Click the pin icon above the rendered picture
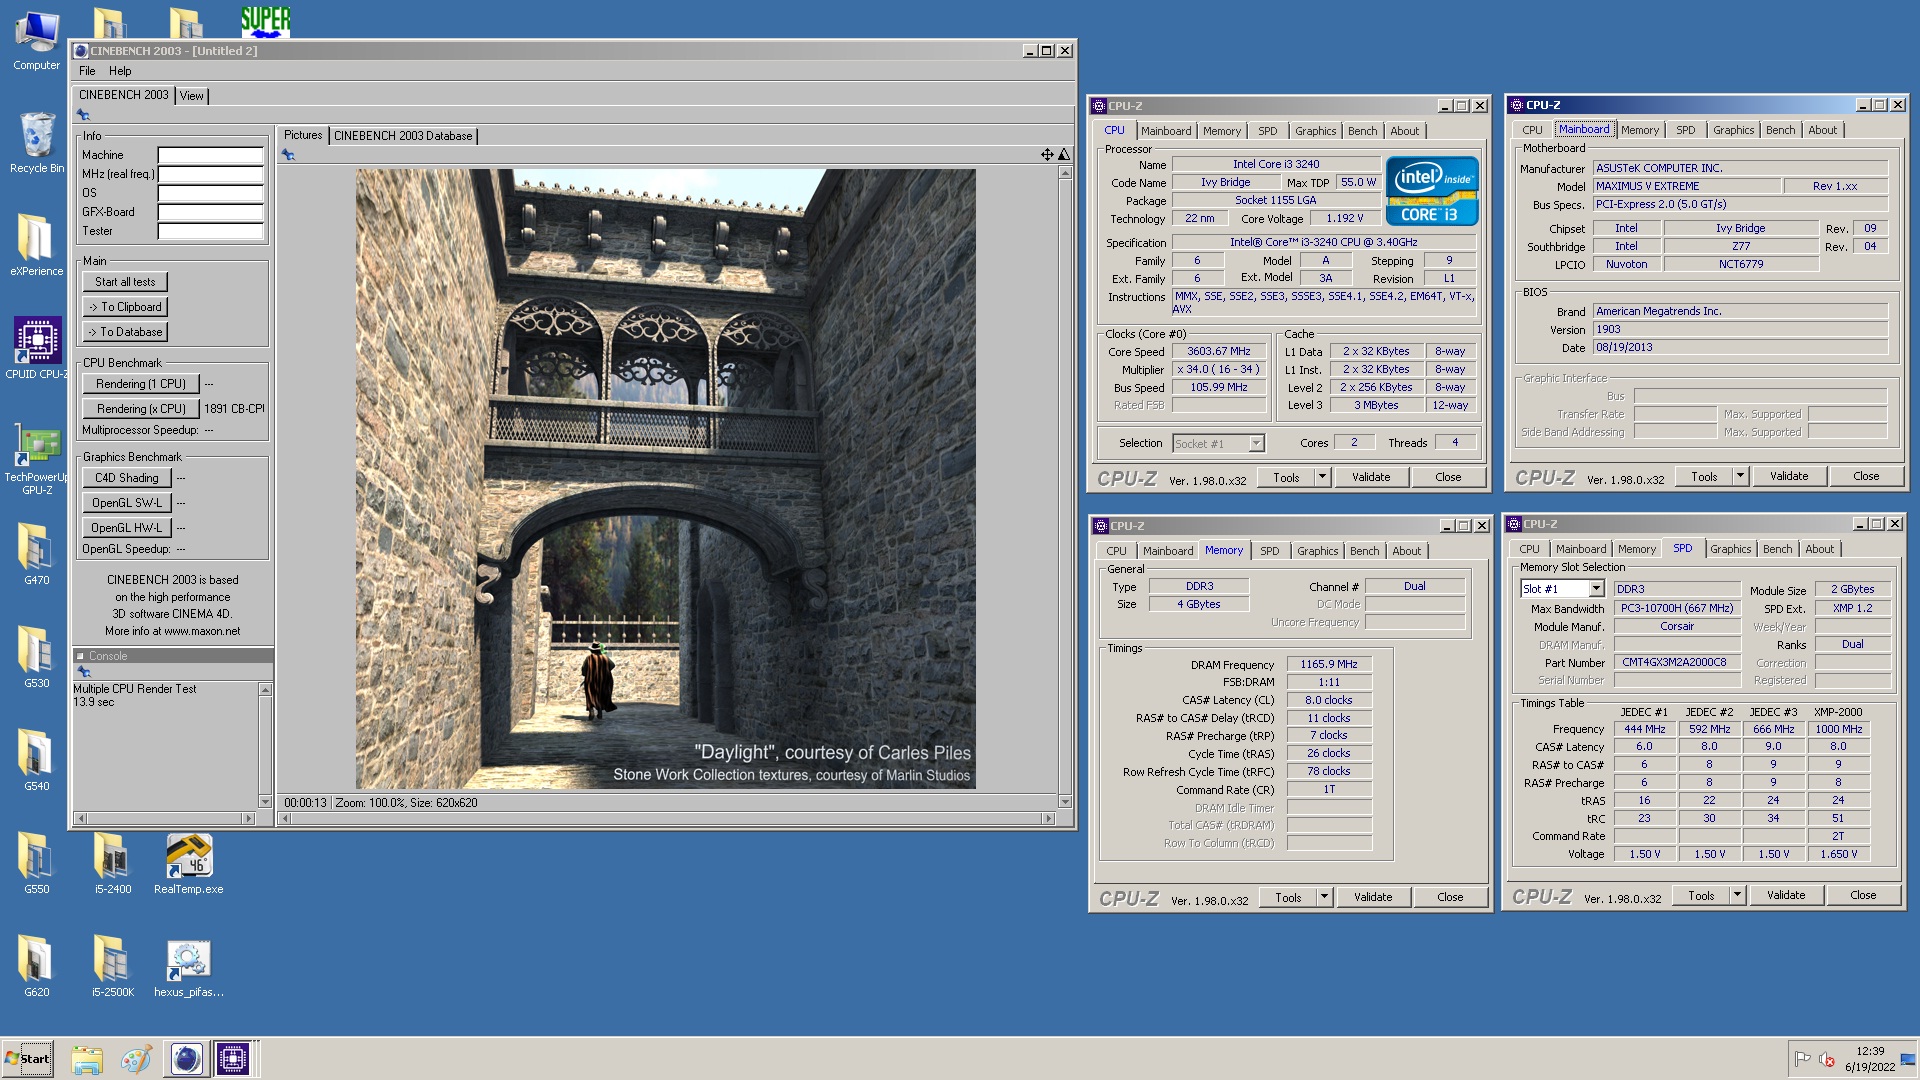The height and width of the screenshot is (1080, 1920). point(288,155)
